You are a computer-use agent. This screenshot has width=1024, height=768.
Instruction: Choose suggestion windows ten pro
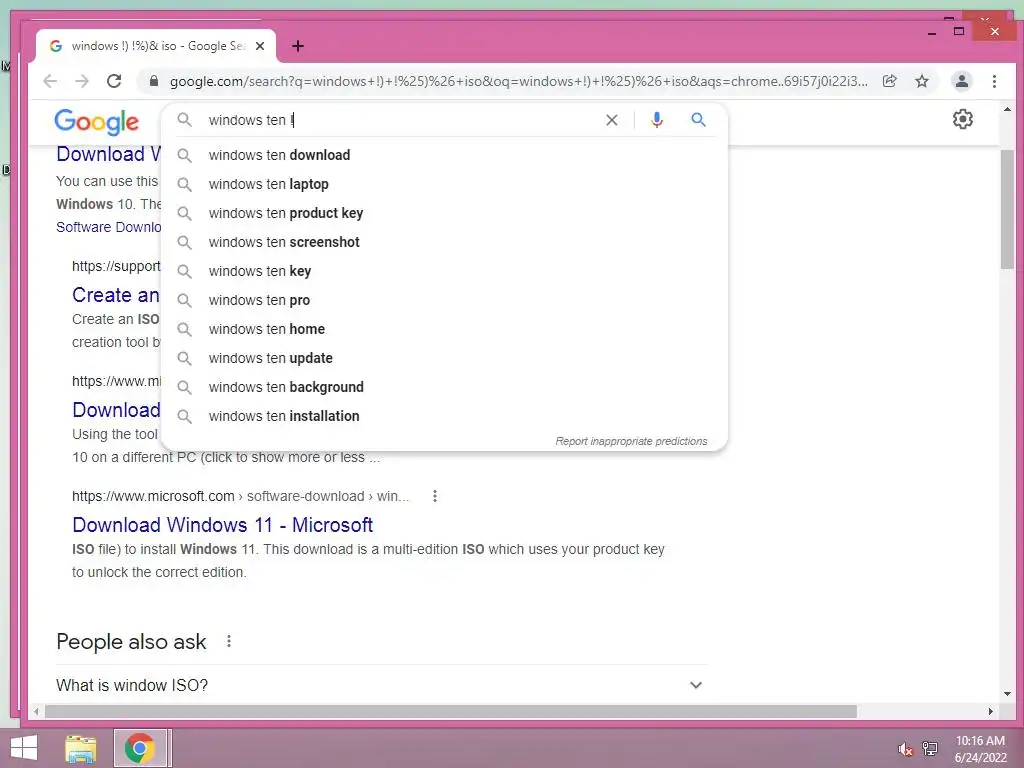tap(444, 300)
